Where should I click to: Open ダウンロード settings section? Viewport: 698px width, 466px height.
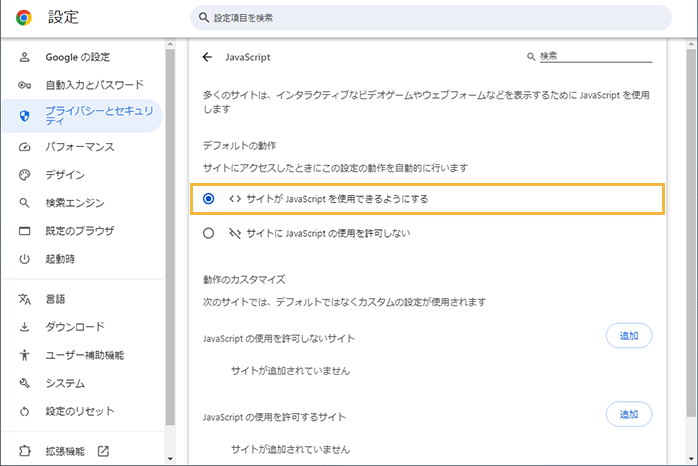(83, 327)
